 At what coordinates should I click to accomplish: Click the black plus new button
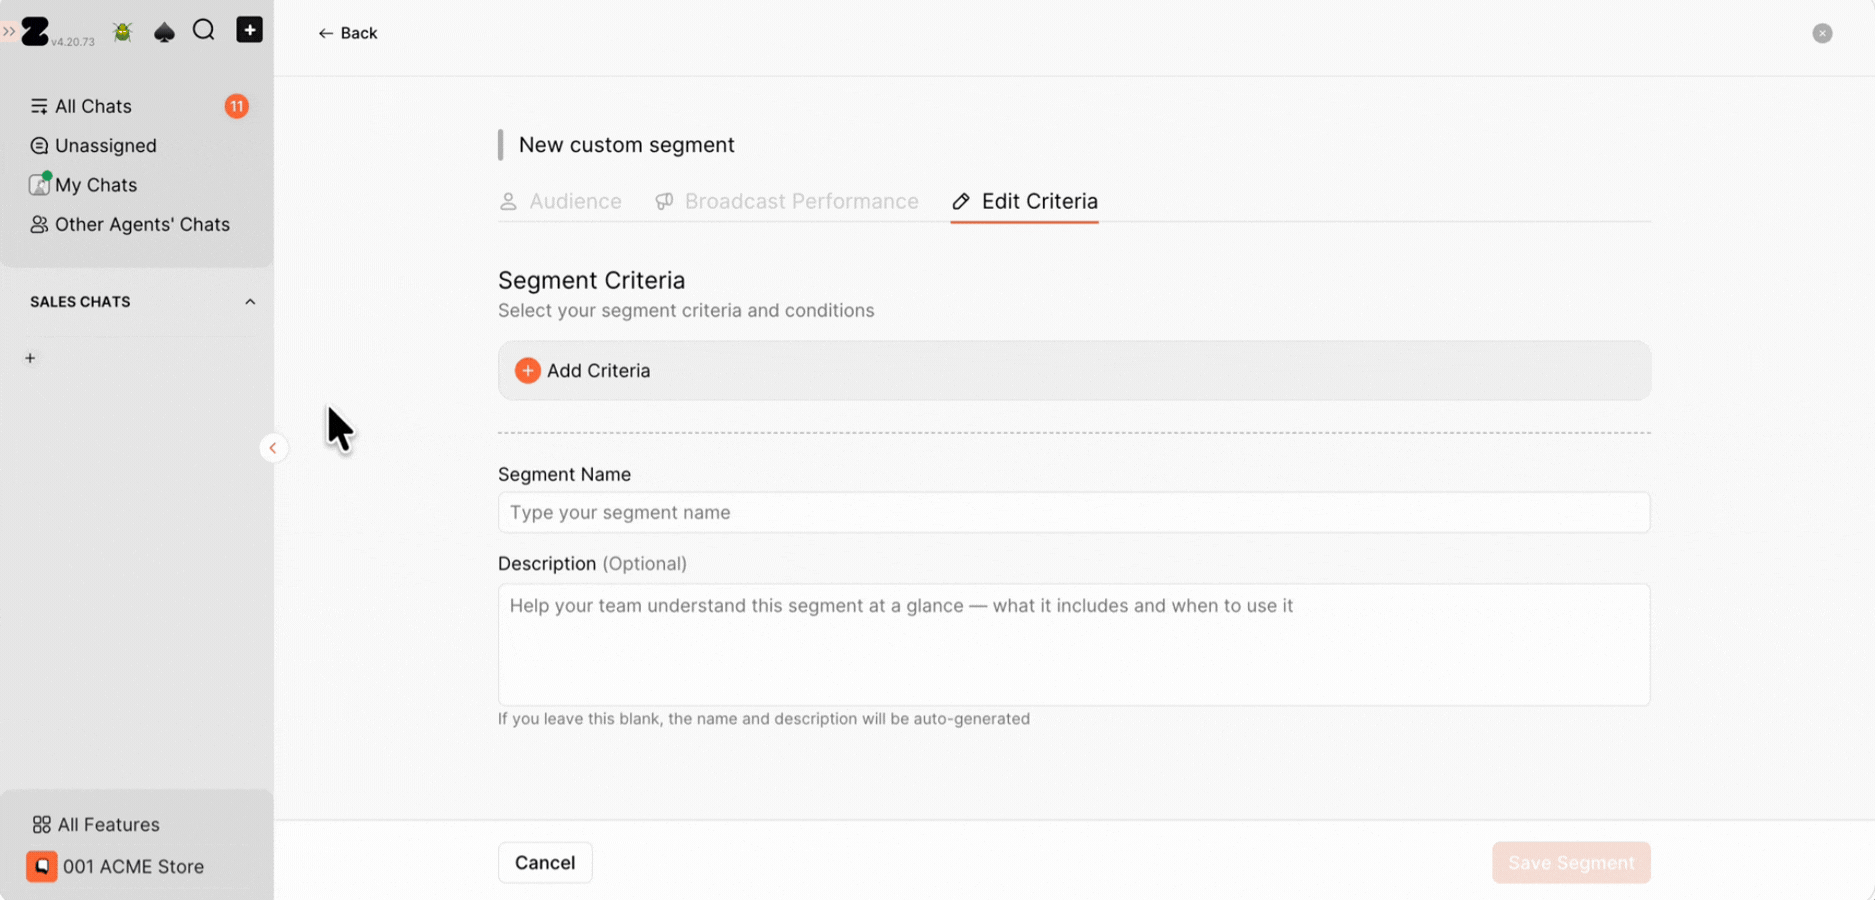pos(249,30)
